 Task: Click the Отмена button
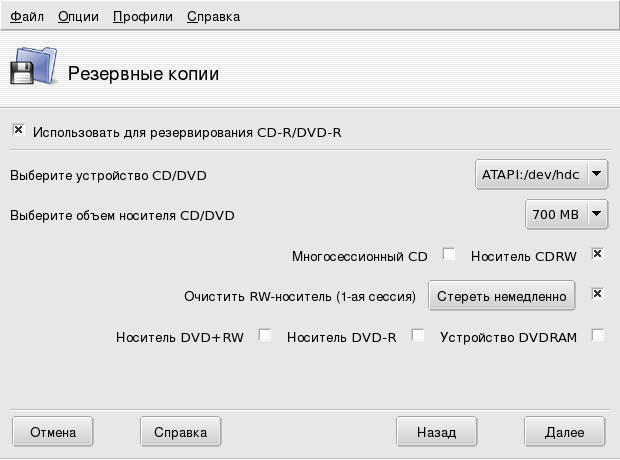point(53,432)
